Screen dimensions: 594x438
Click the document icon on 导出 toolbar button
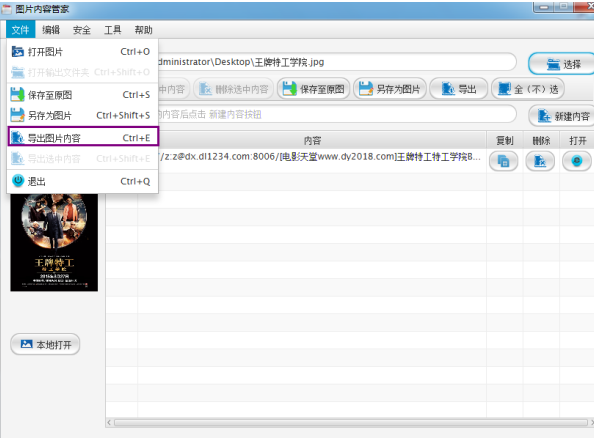point(448,89)
